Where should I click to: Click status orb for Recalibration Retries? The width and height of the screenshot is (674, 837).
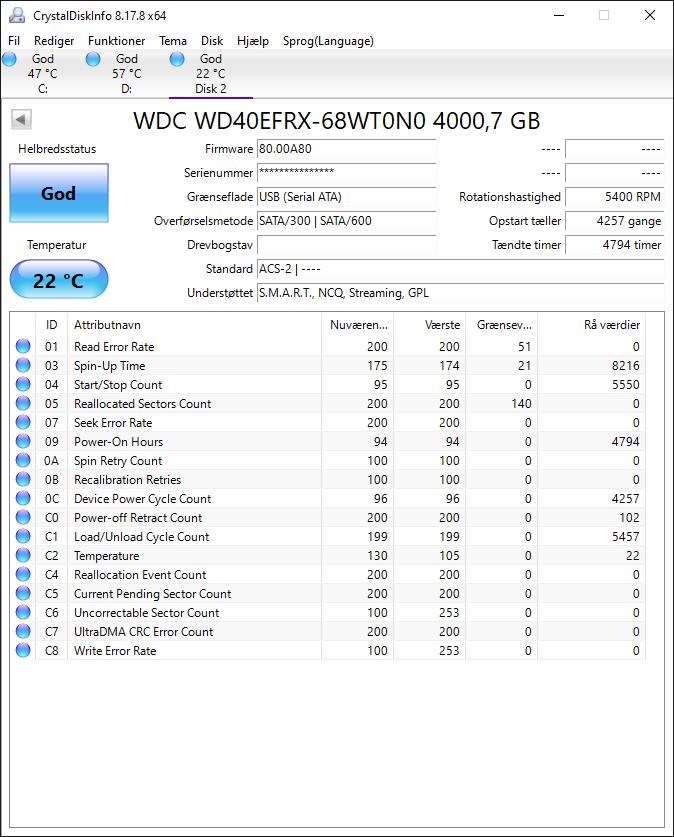(x=23, y=479)
